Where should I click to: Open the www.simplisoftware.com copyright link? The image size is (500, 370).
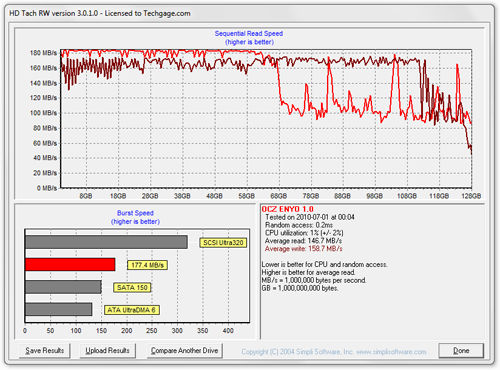pyautogui.click(x=391, y=352)
